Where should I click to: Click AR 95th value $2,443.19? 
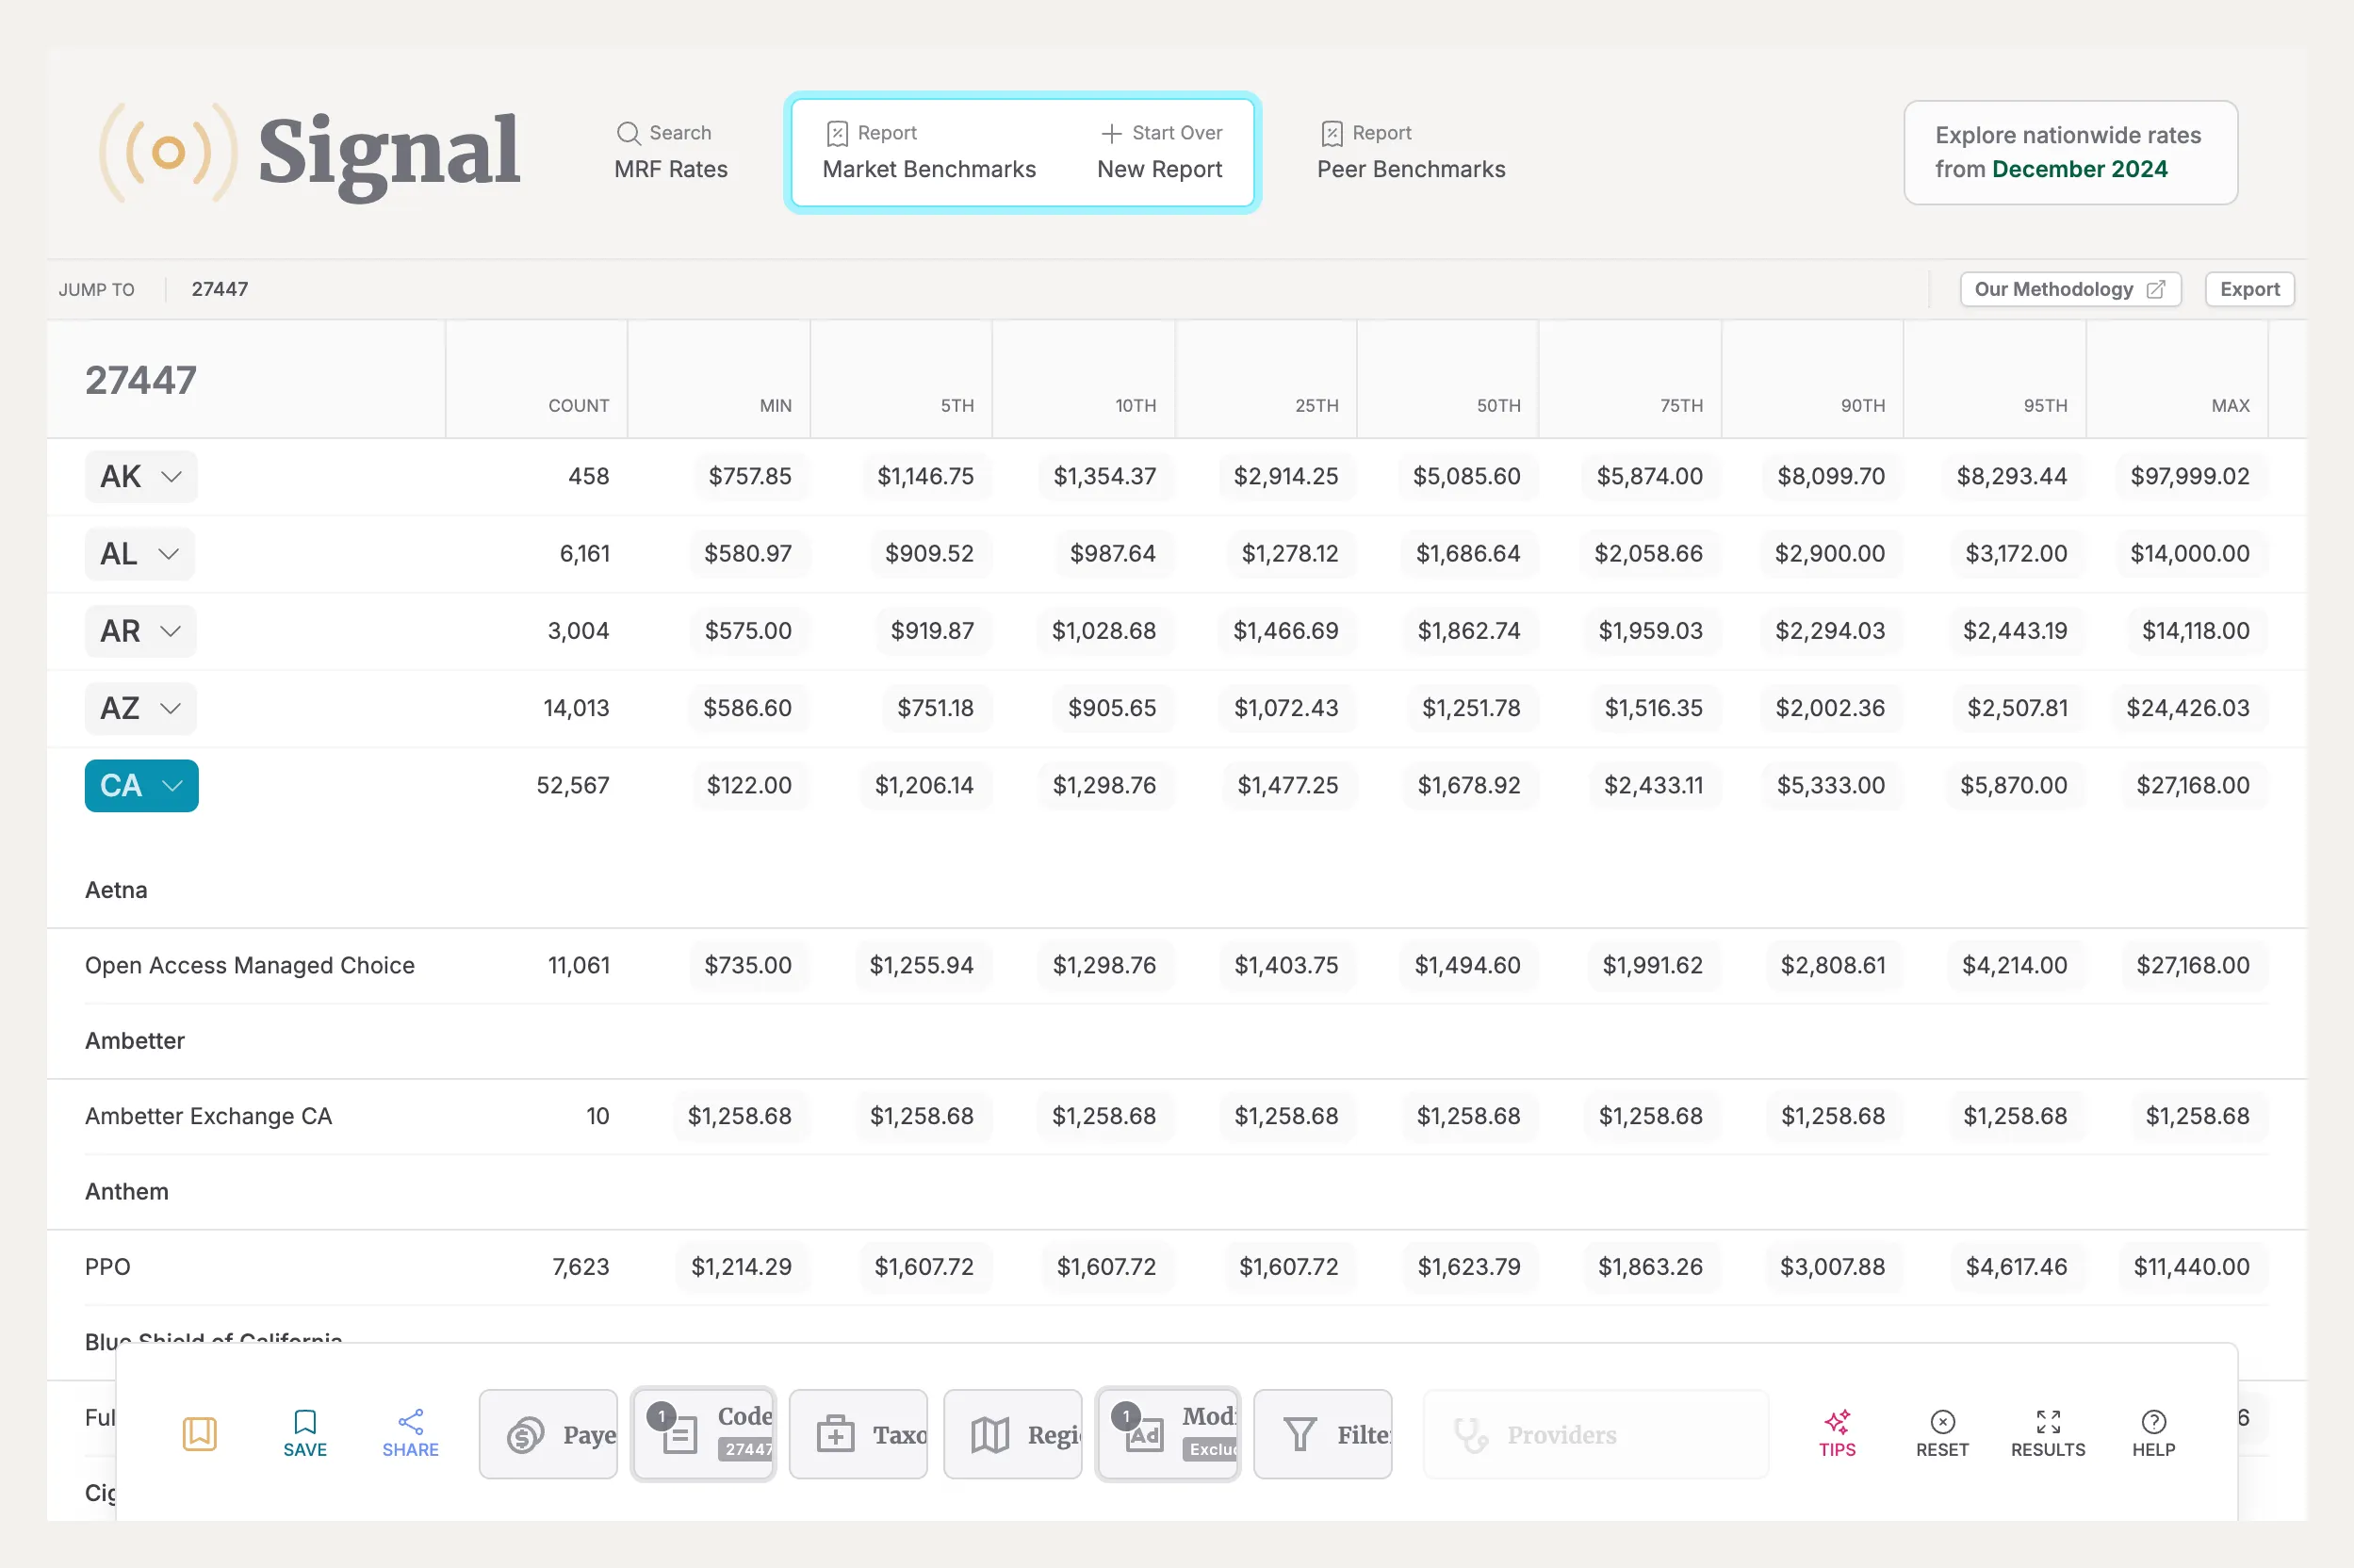click(2014, 631)
